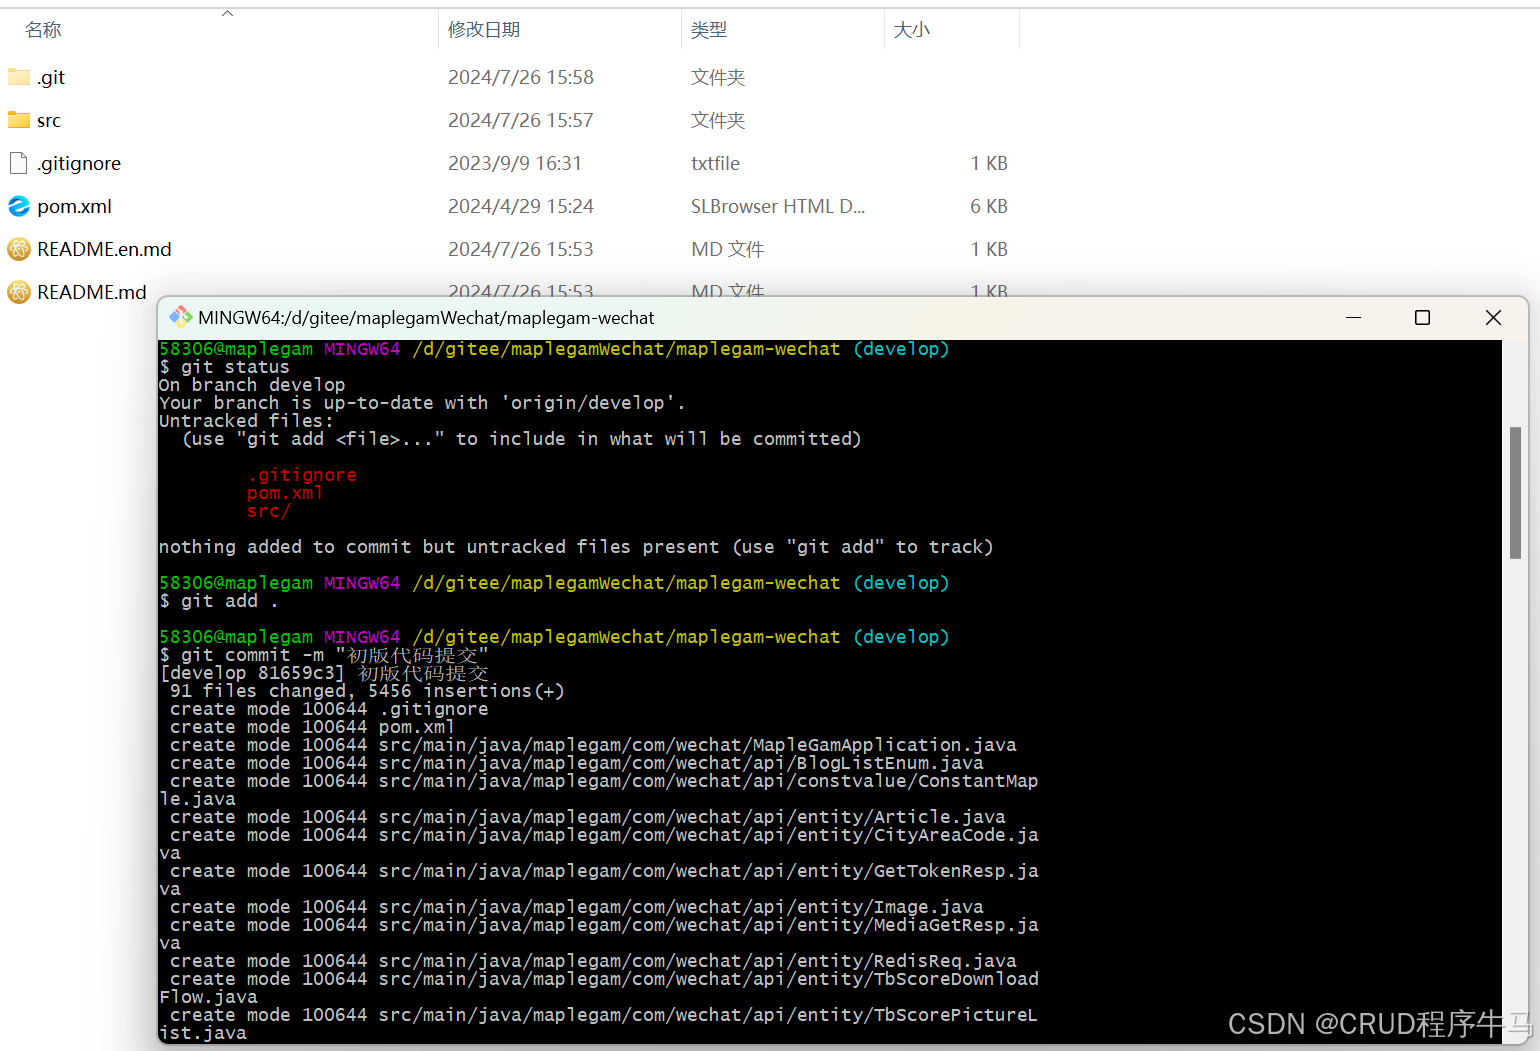Screen dimensions: 1540x1051
Task: Select the .gitignore file icon
Action: click(x=19, y=163)
